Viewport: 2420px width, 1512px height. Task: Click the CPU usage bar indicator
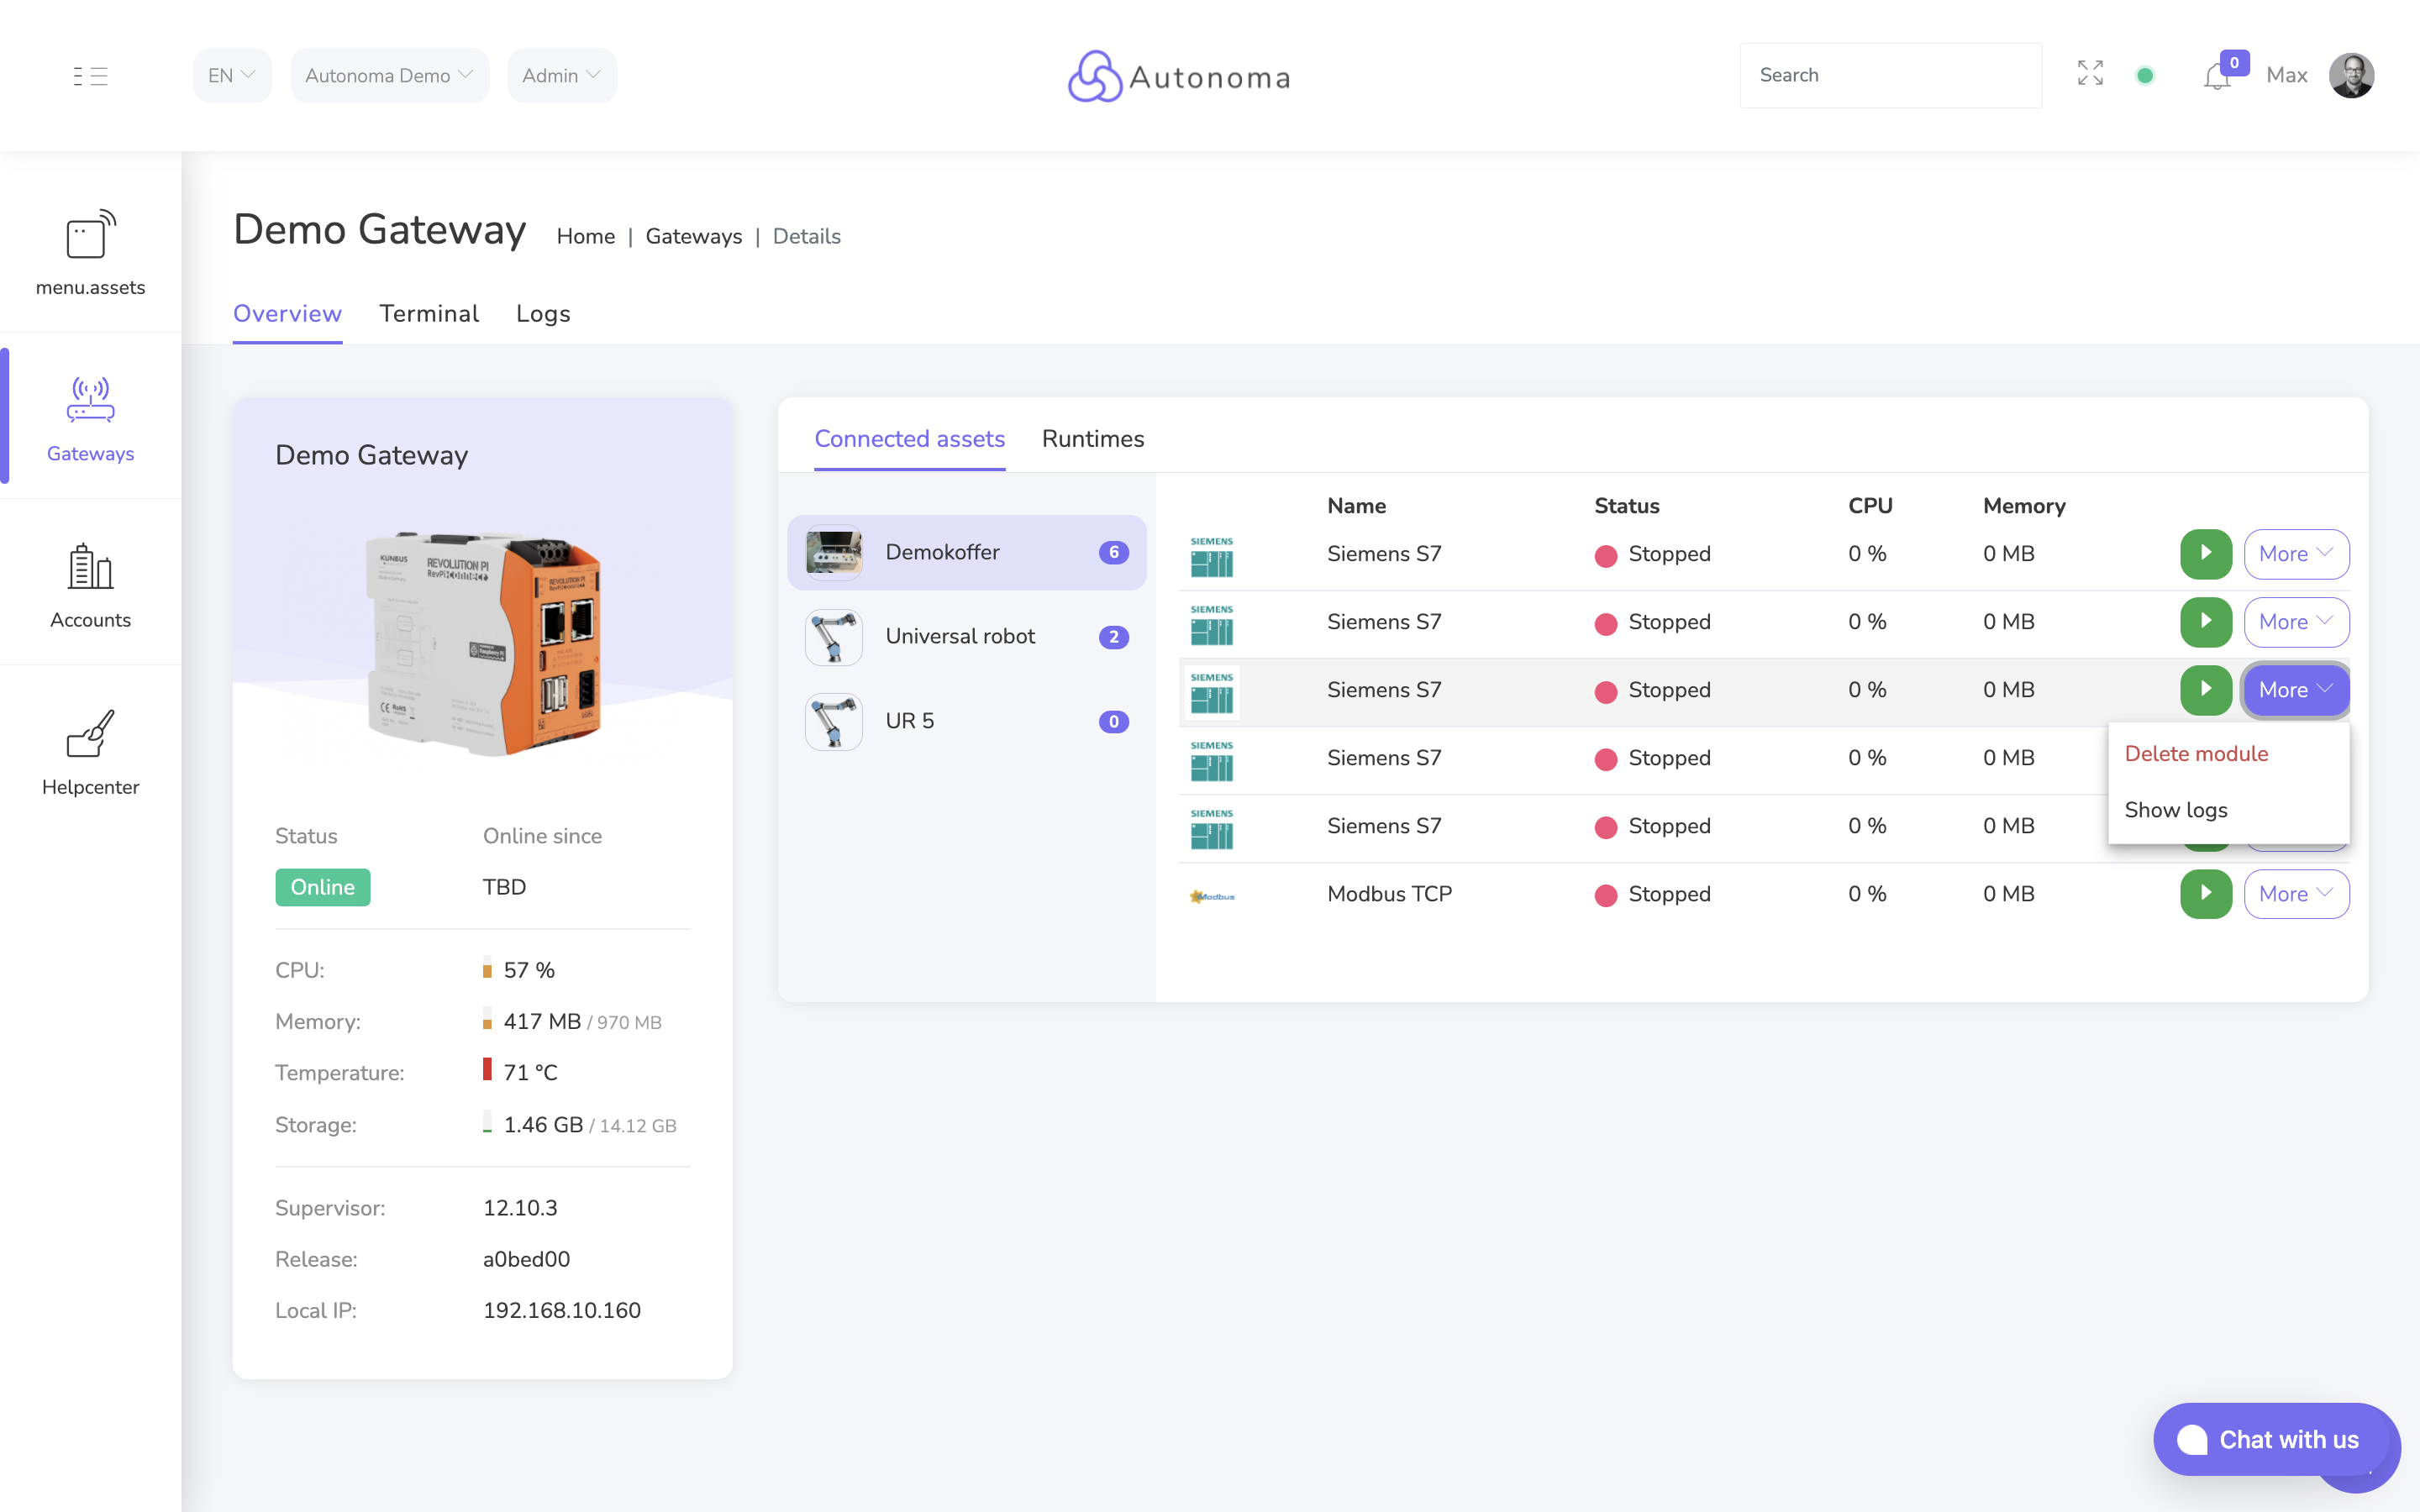(487, 968)
